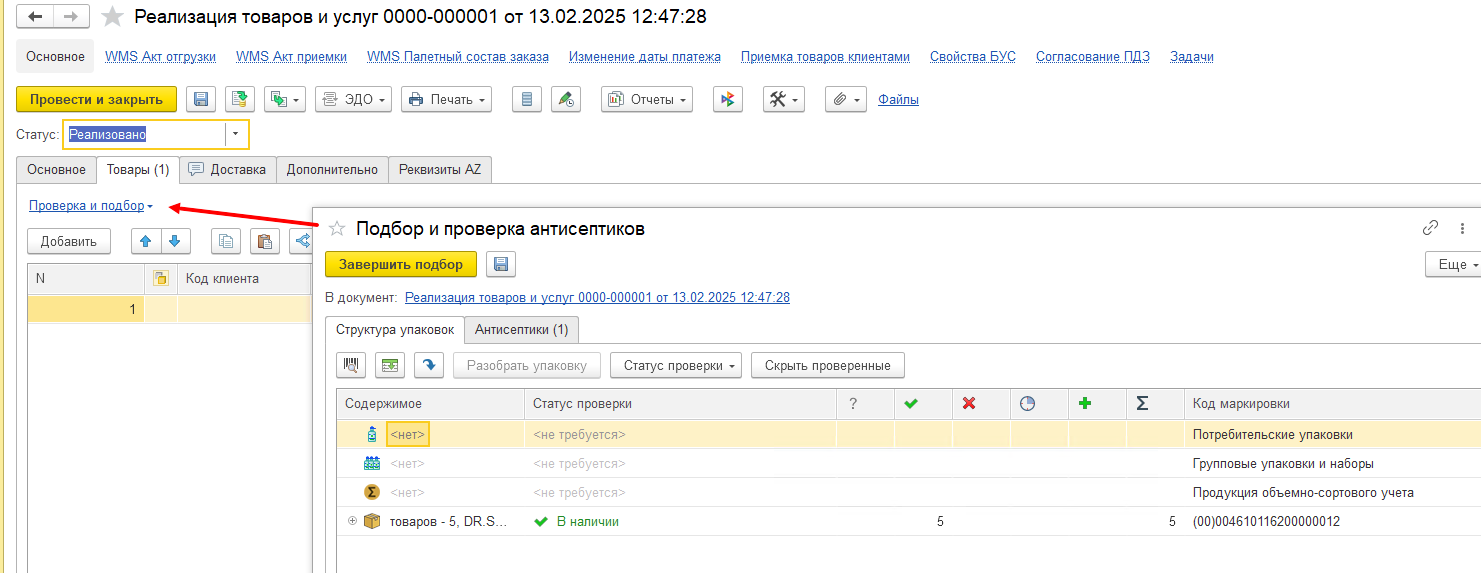Expand the Статус проверки dropdown
This screenshot has height=573, width=1481.
[x=675, y=366]
